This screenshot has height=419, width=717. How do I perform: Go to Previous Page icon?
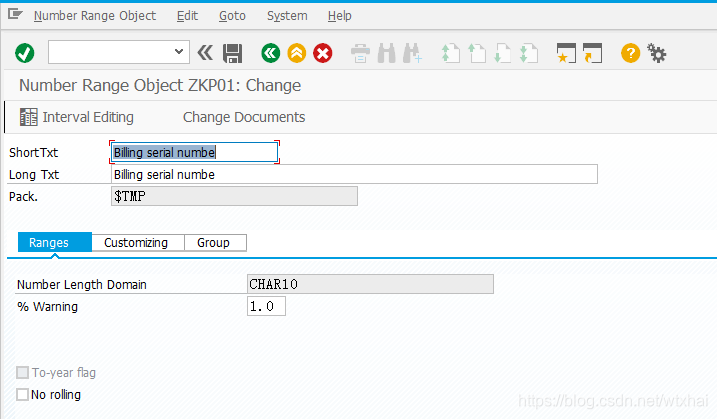pyautogui.click(x=477, y=53)
